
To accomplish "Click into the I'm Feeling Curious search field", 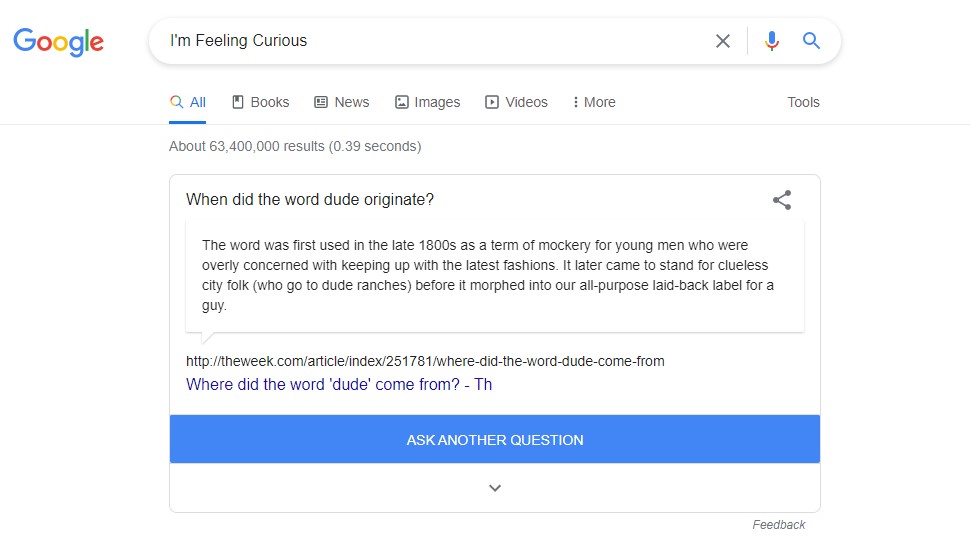I will (x=433, y=41).
